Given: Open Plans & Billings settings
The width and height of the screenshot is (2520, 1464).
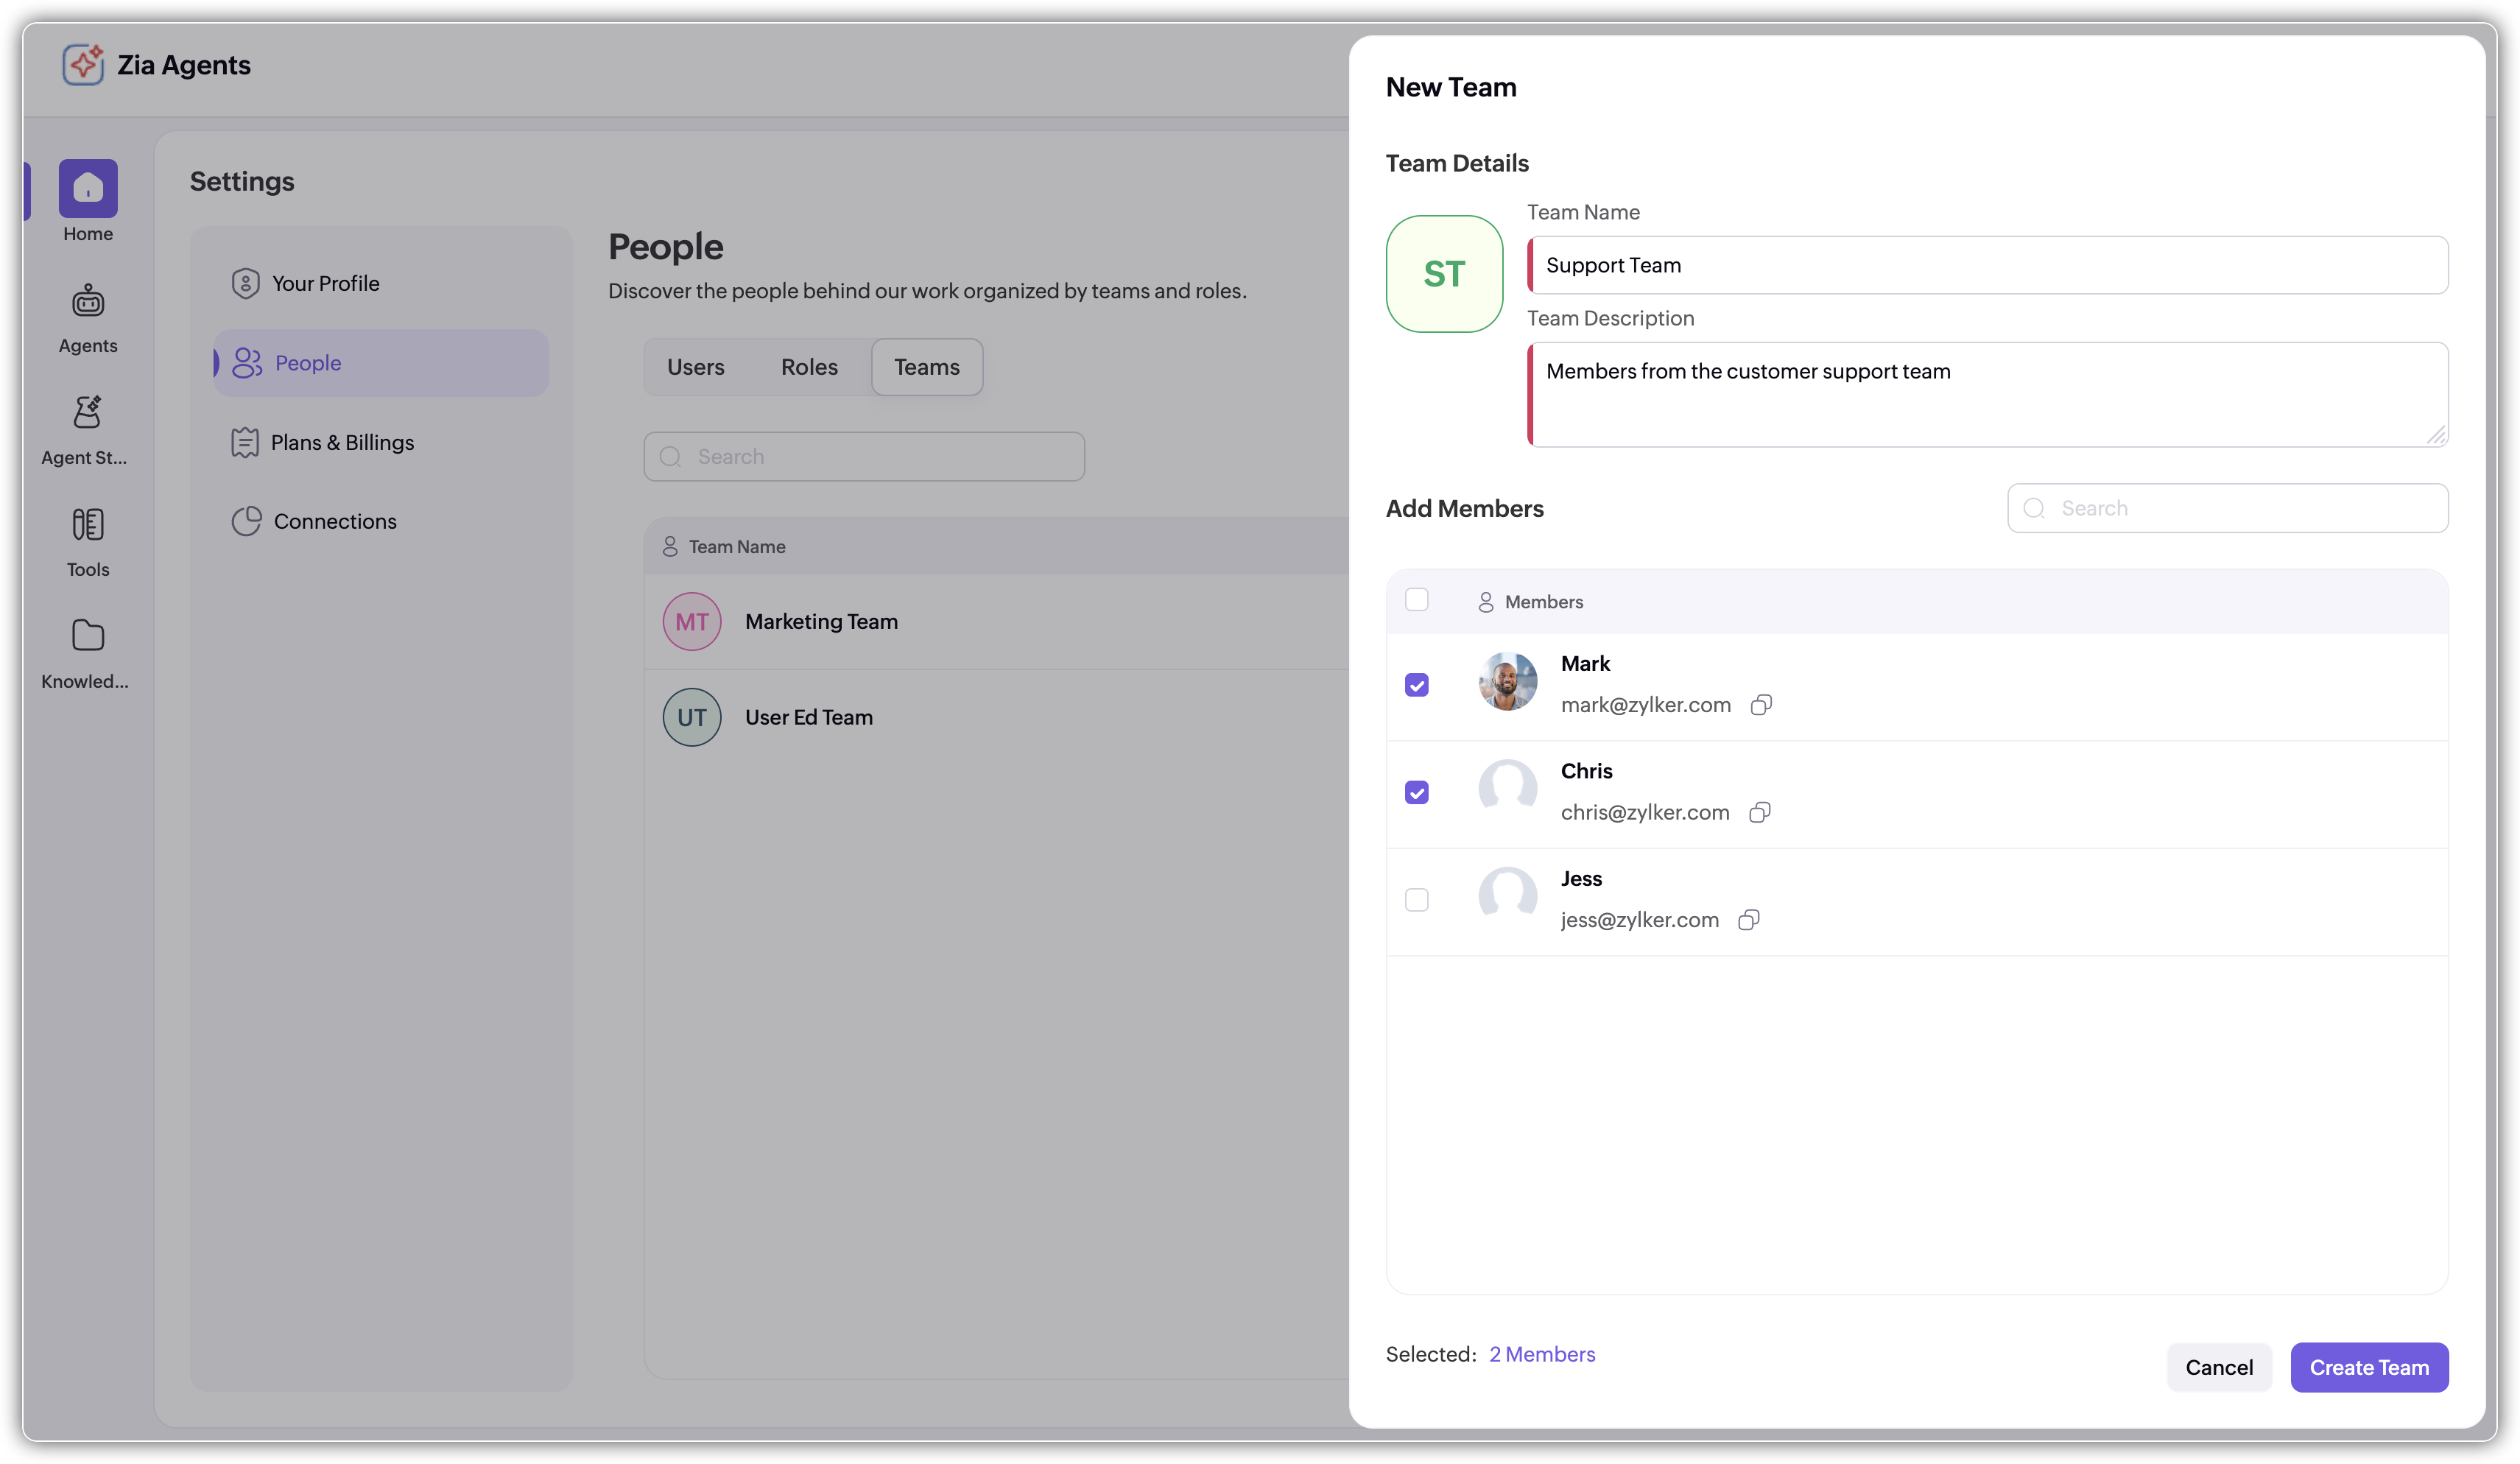Looking at the screenshot, I should pyautogui.click(x=341, y=442).
